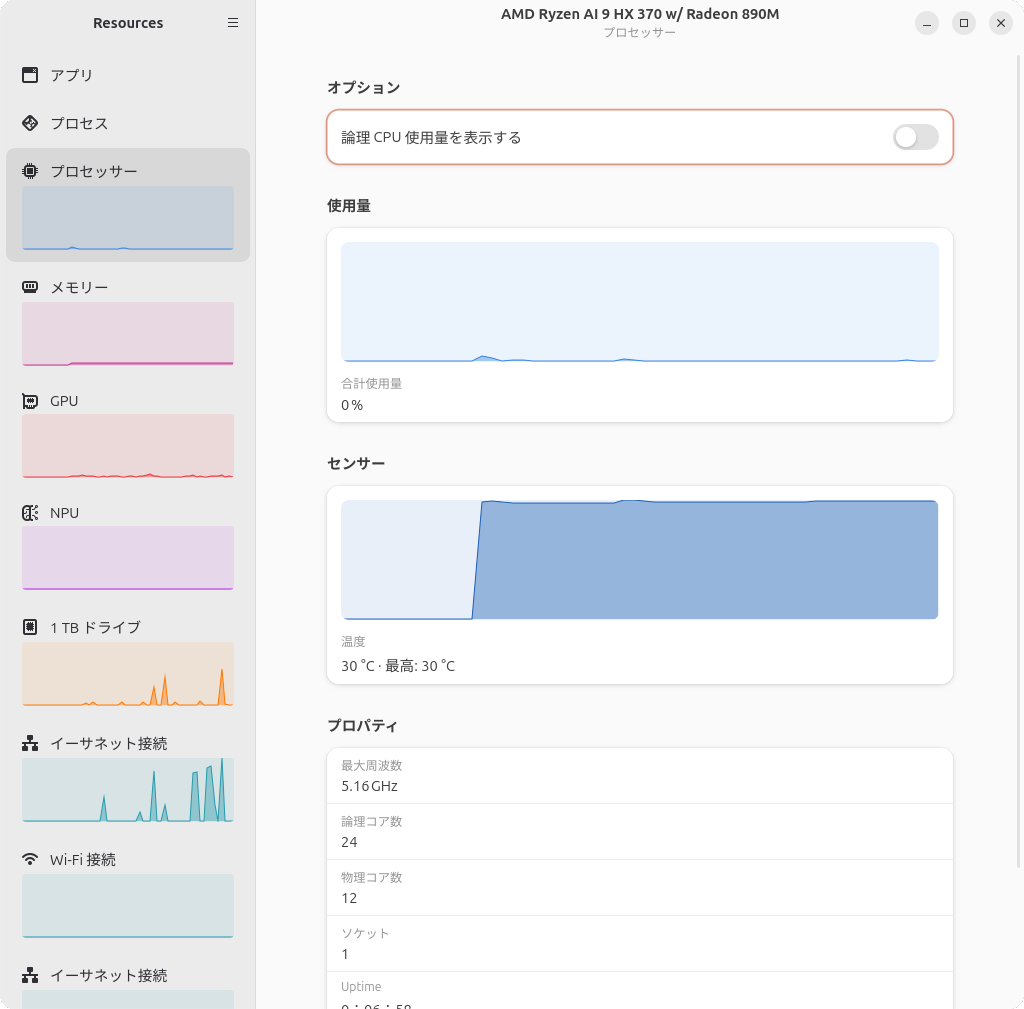This screenshot has height=1009, width=1024.
Task: Click the Wi-Fi 接続 signal icon
Action: point(30,859)
